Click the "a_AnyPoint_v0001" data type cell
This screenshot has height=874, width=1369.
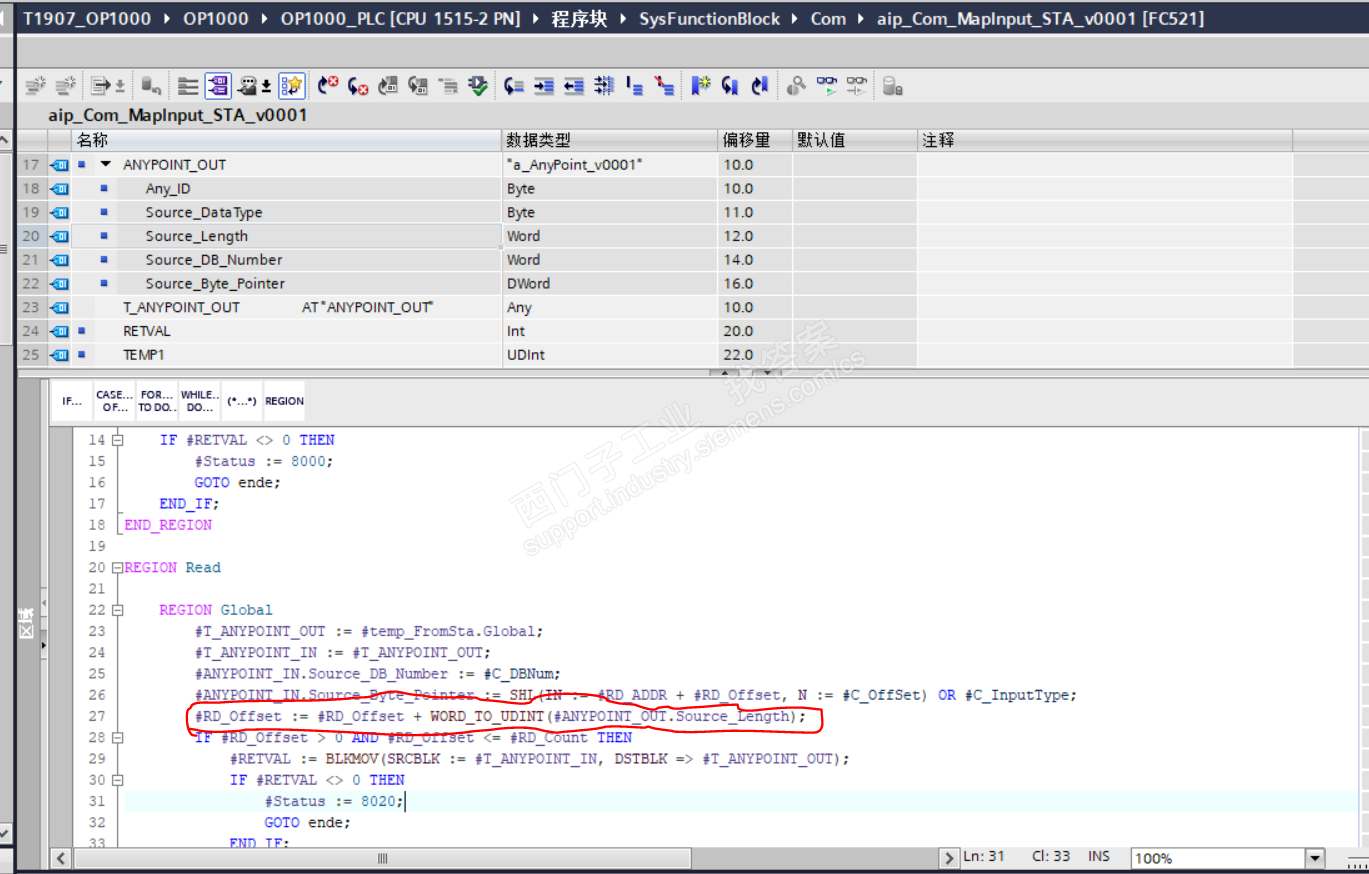point(610,164)
